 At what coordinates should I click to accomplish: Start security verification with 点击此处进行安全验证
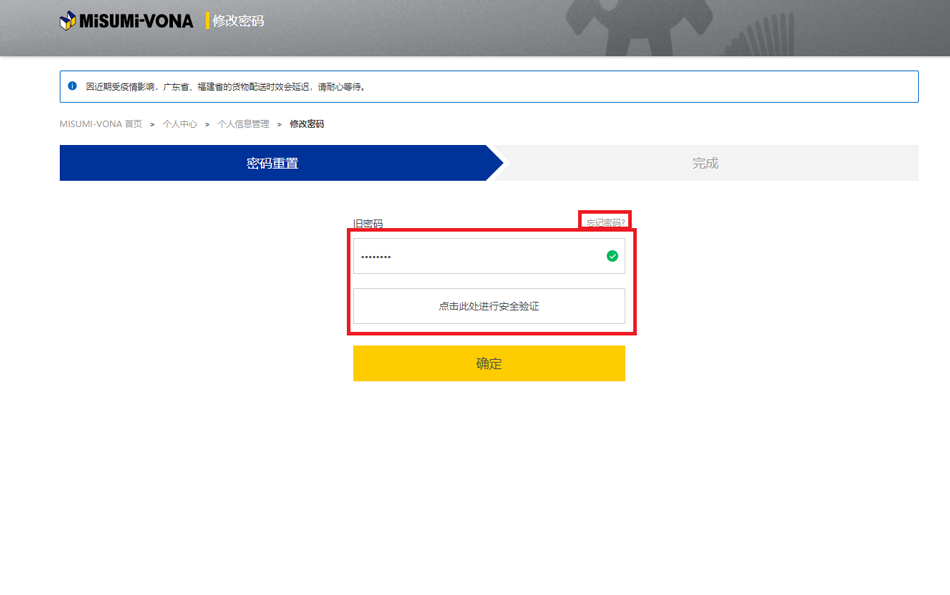point(489,306)
